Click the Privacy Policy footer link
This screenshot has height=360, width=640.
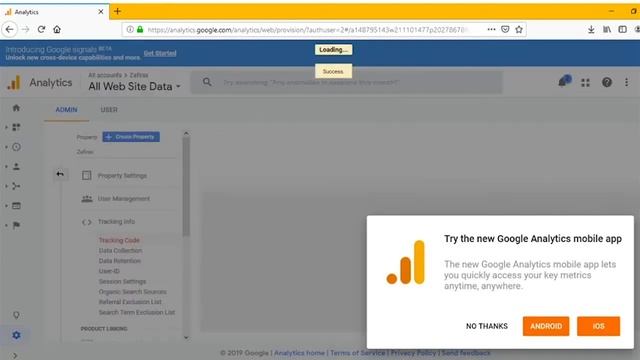point(413,353)
